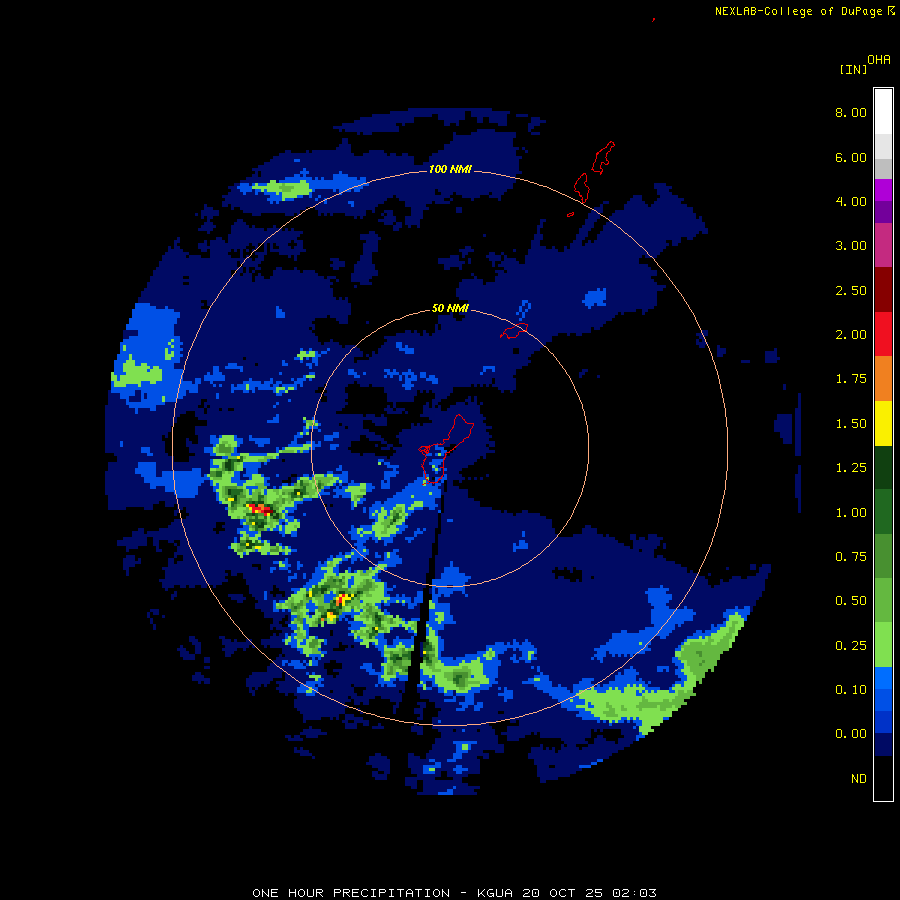Click the 50 NMI range ring label
Image resolution: width=900 pixels, height=900 pixels.
[450, 308]
